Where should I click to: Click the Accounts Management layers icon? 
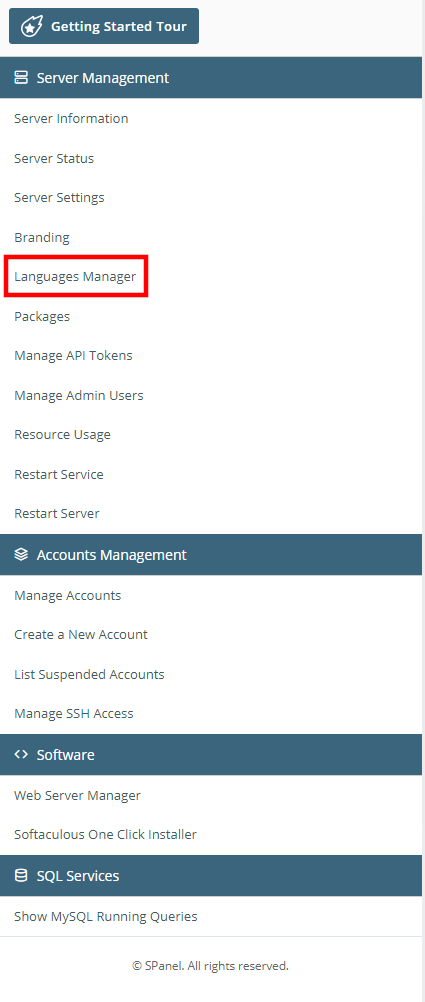pyautogui.click(x=21, y=555)
